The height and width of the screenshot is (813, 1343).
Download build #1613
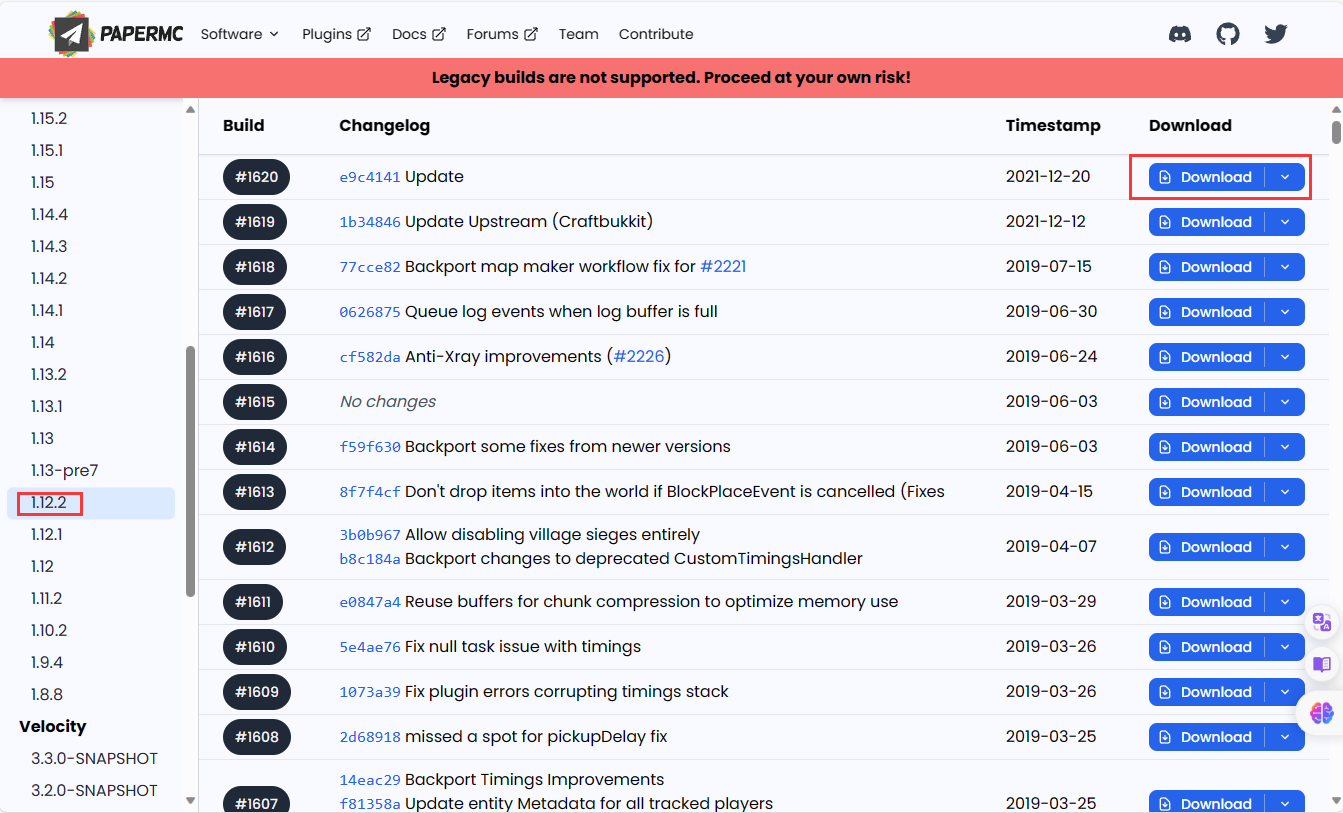pyautogui.click(x=1206, y=492)
